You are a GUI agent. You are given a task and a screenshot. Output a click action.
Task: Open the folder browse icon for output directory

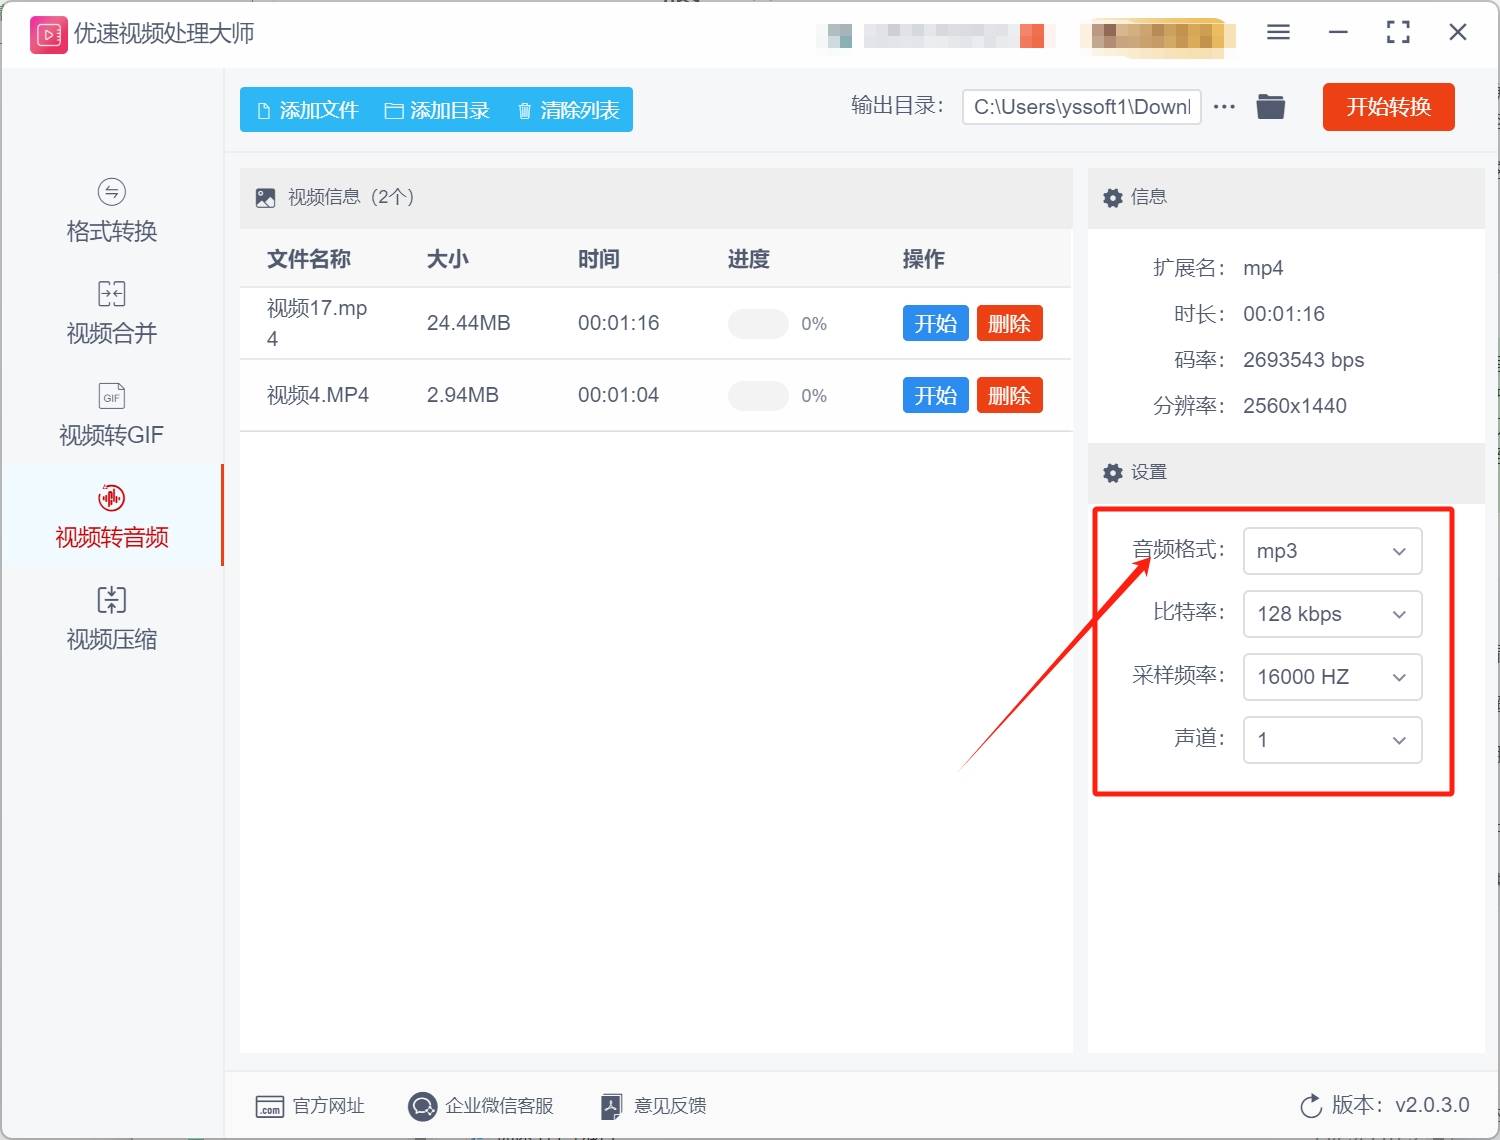point(1270,106)
